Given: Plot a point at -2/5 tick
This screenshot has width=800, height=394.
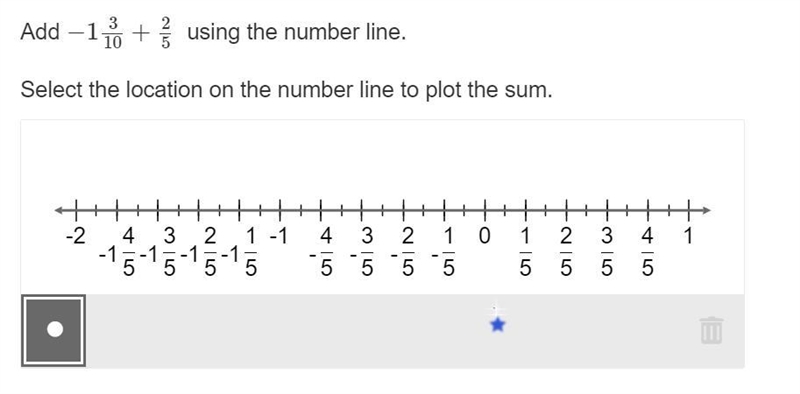Looking at the screenshot, I should (403, 210).
